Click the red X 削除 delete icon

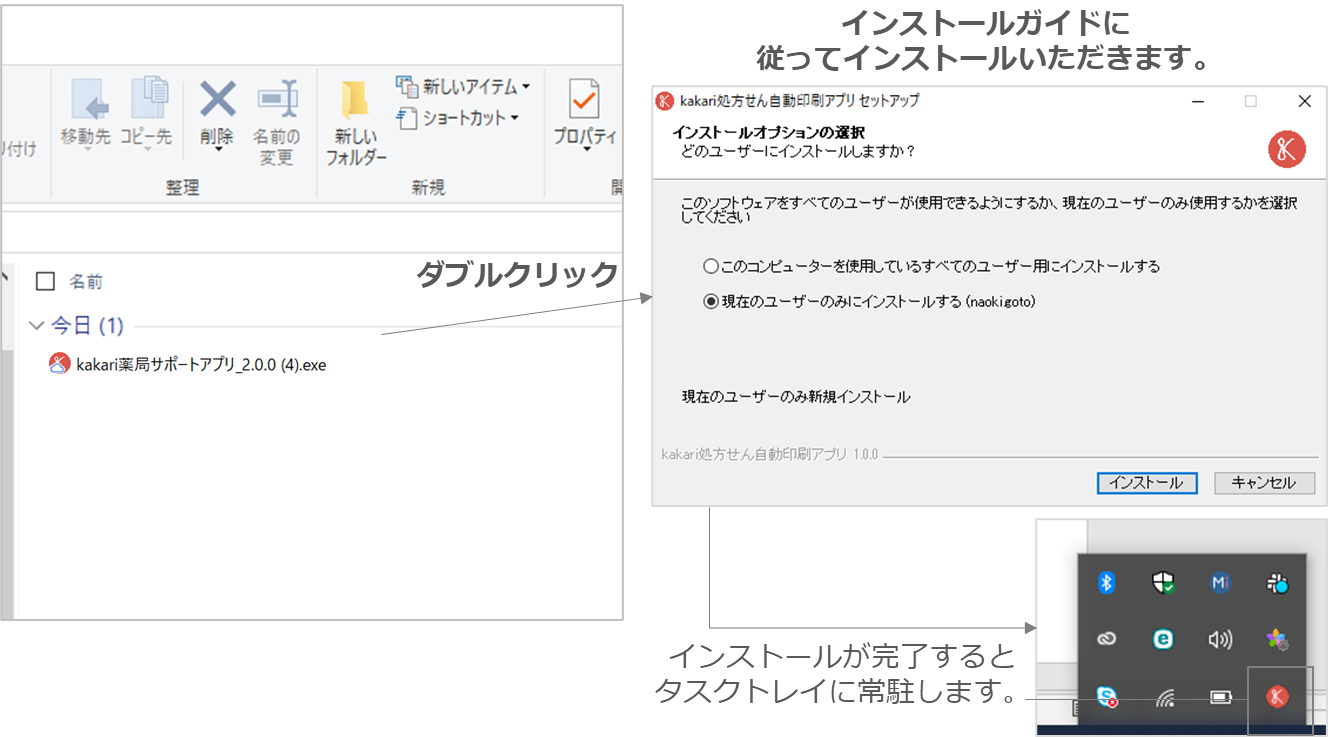(217, 99)
